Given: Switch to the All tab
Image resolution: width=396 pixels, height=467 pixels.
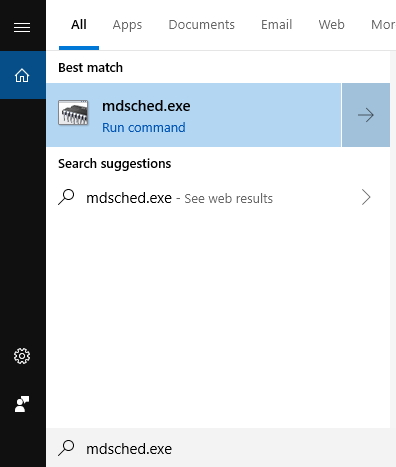Looking at the screenshot, I should tap(79, 25).
